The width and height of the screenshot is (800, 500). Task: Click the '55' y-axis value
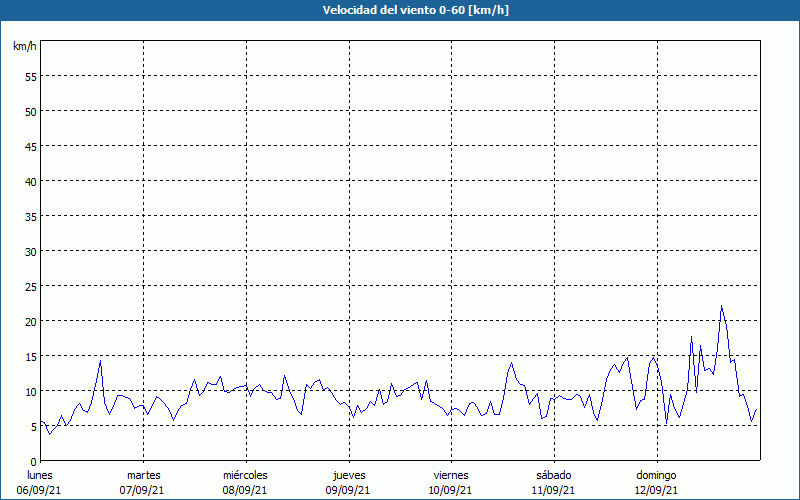pyautogui.click(x=31, y=77)
